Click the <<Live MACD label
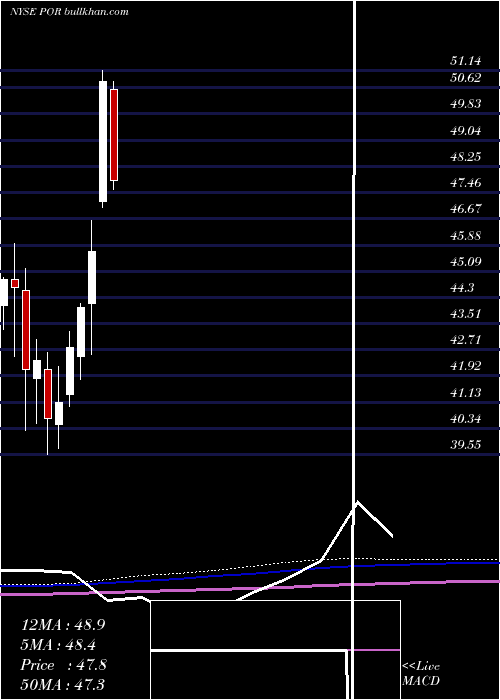 (421, 674)
